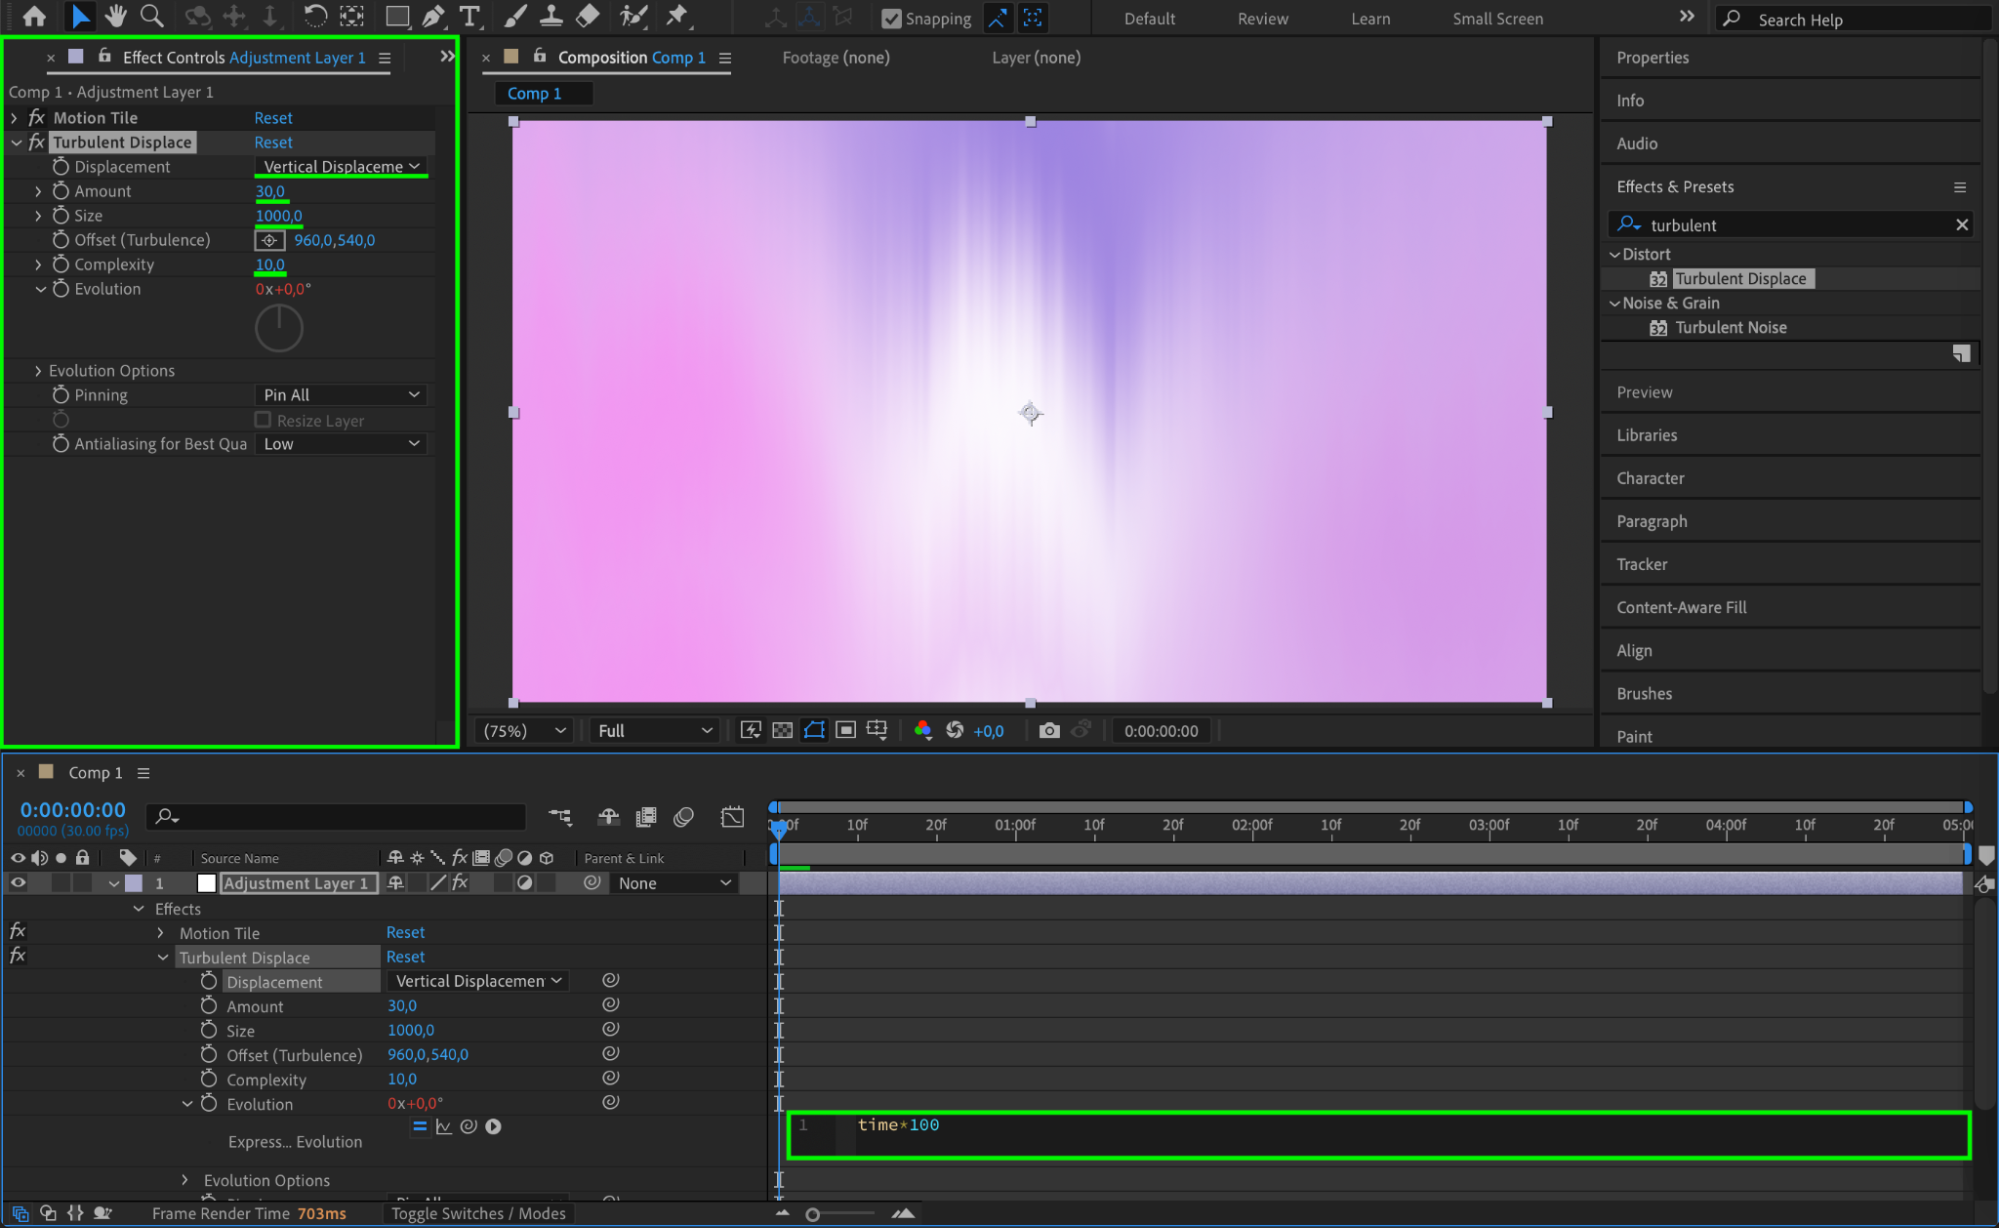
Task: Toggle transparency grid in composition viewer
Action: [782, 731]
